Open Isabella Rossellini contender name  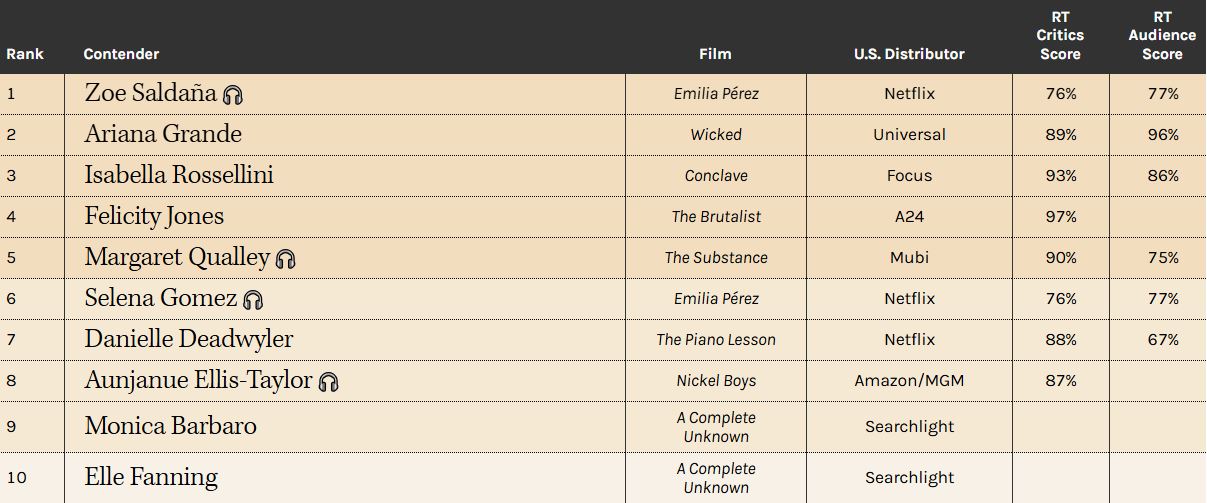179,175
